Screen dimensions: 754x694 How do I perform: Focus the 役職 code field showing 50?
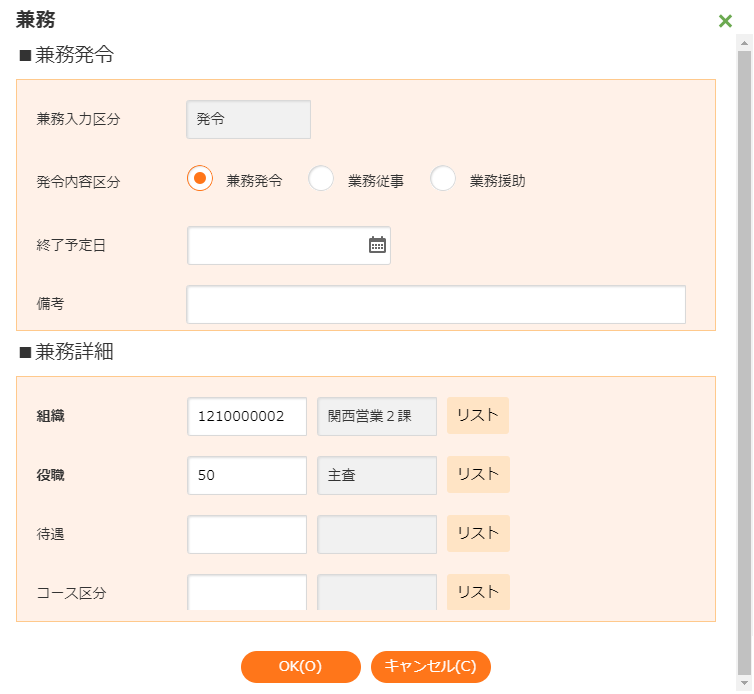pyautogui.click(x=247, y=476)
